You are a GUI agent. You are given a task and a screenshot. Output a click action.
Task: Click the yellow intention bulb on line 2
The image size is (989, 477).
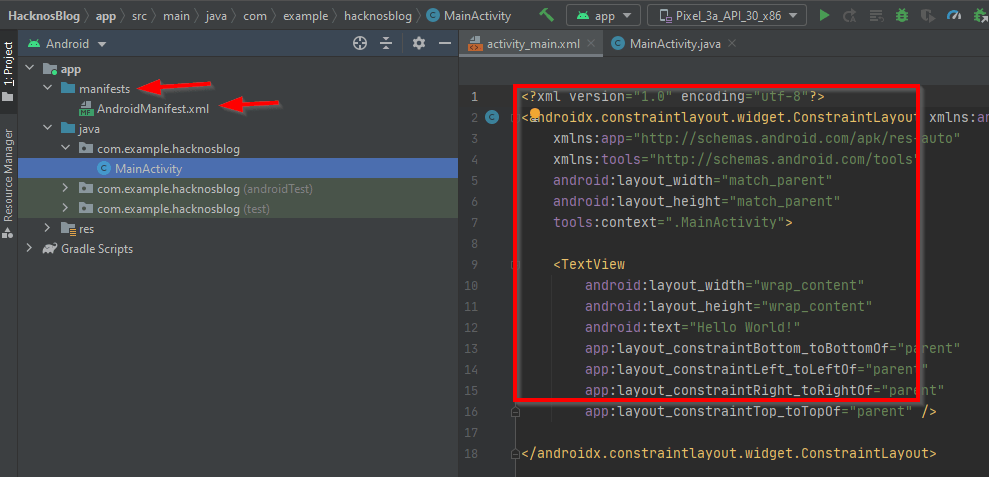tap(535, 115)
